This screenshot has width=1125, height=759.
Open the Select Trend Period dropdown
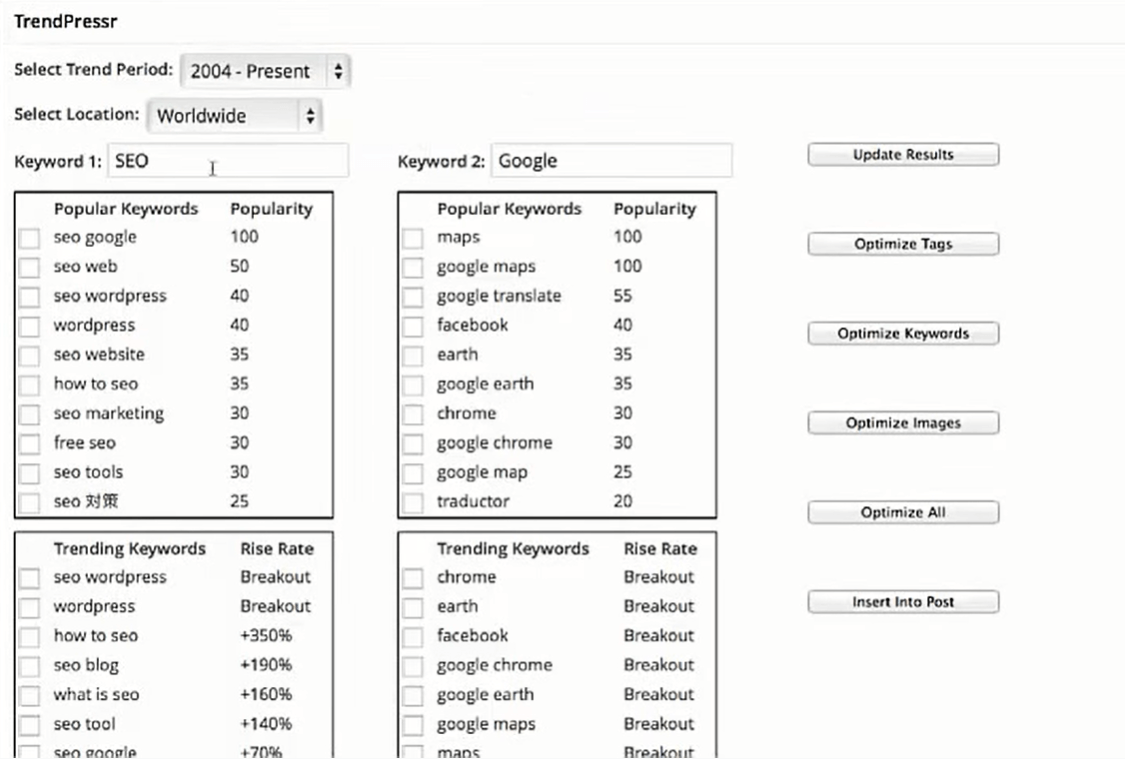click(265, 71)
